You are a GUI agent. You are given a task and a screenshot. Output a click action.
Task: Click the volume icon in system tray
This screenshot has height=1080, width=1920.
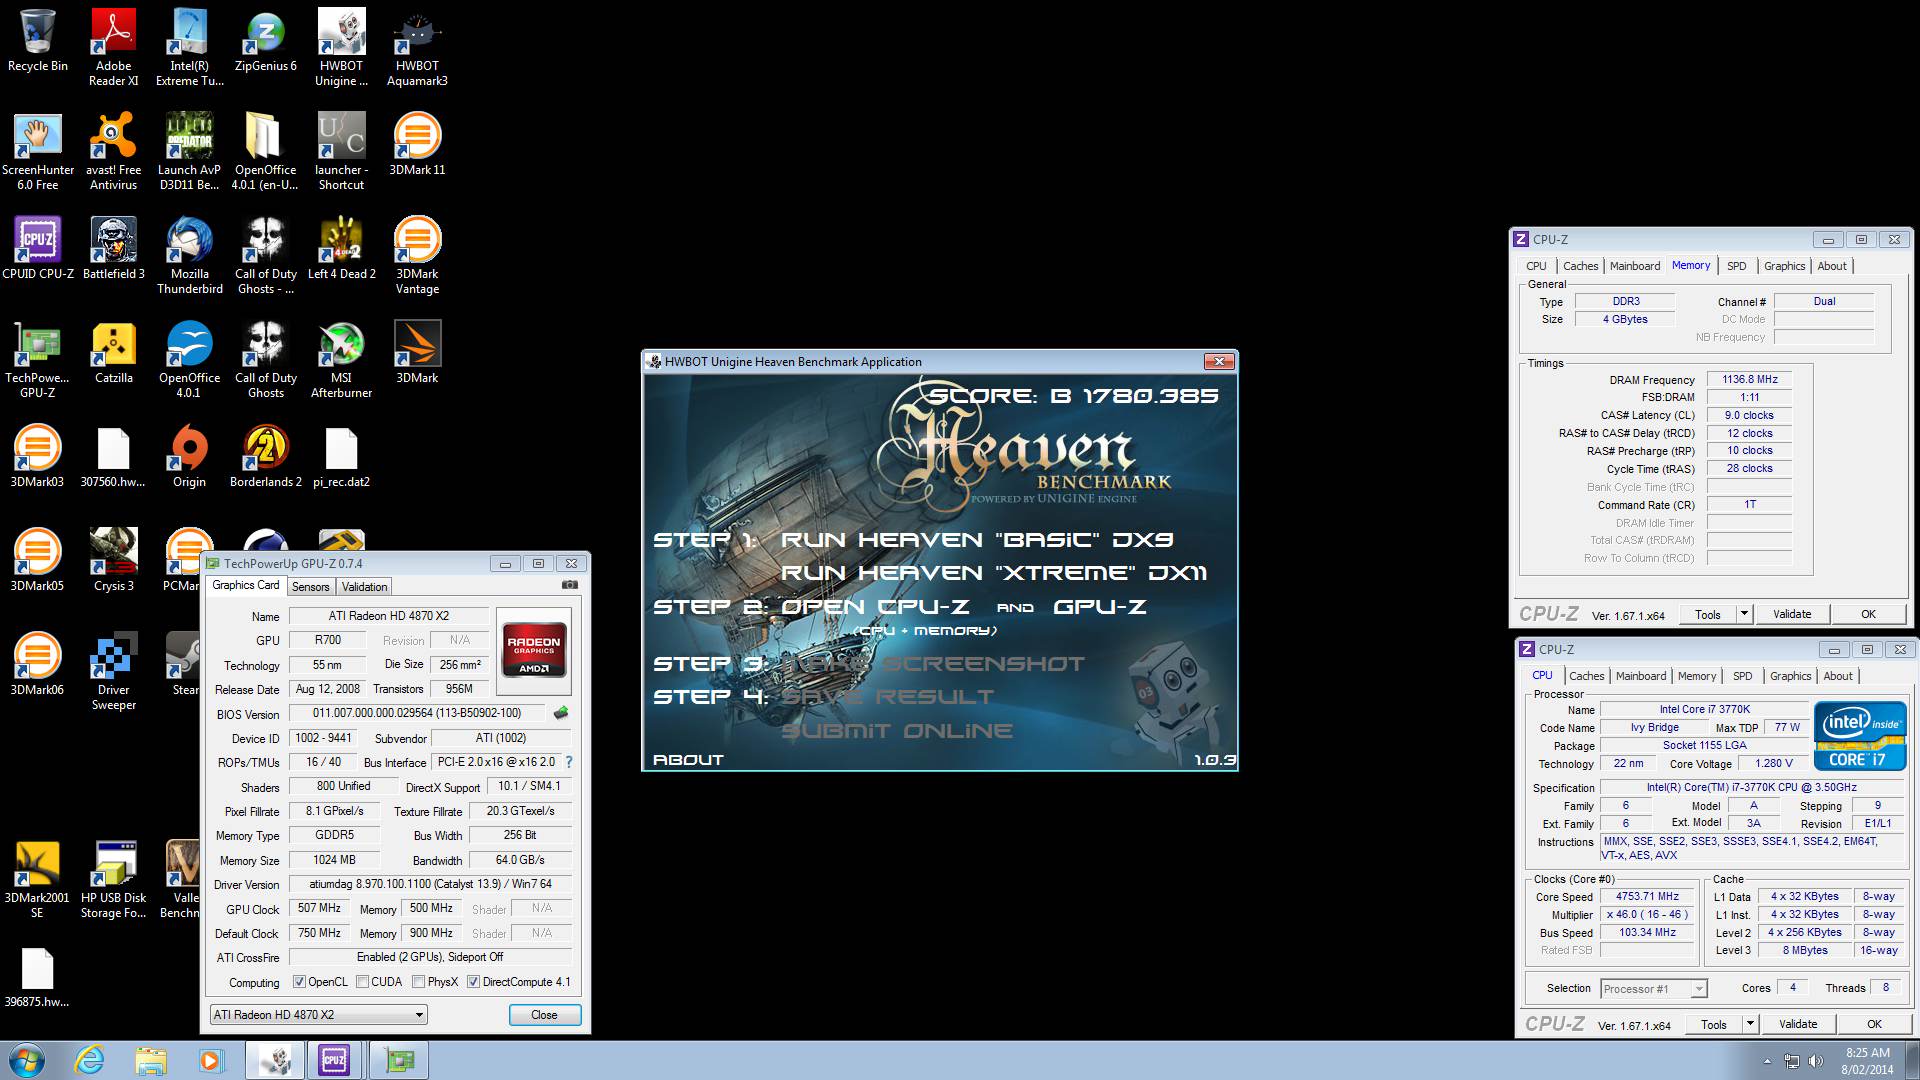(1816, 1061)
